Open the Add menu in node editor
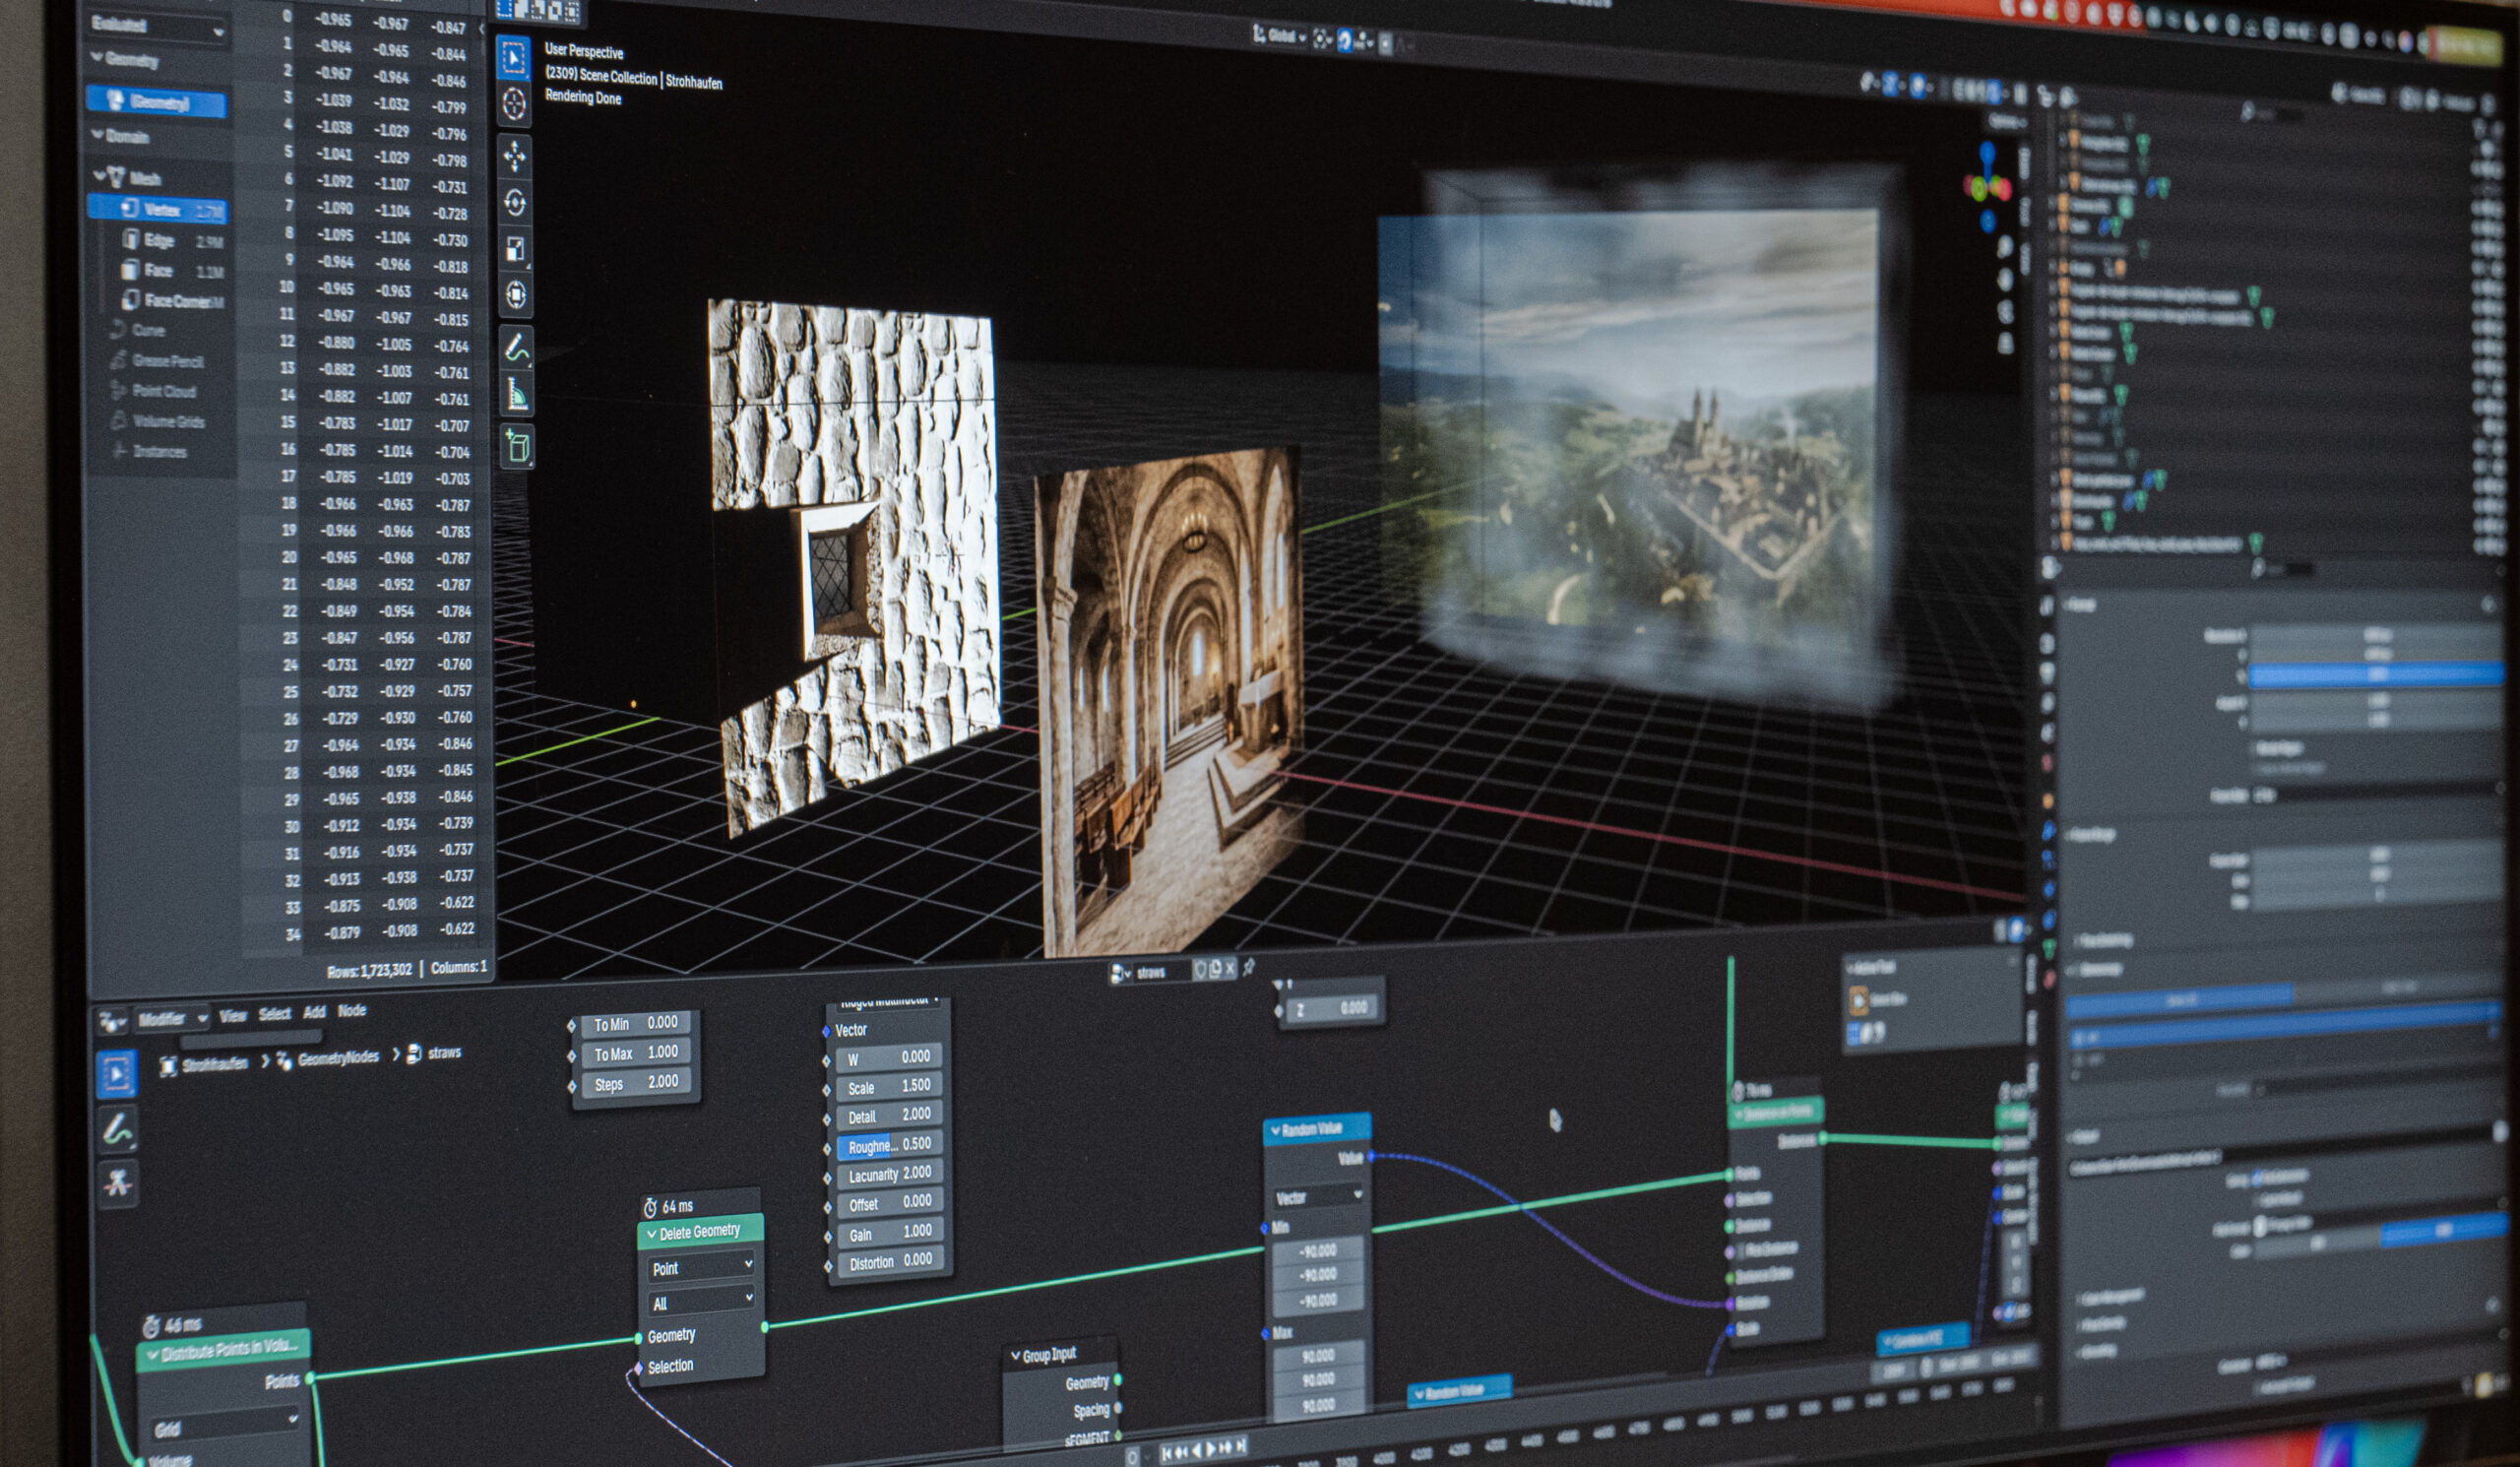Viewport: 2520px width, 1467px height. tap(314, 1012)
